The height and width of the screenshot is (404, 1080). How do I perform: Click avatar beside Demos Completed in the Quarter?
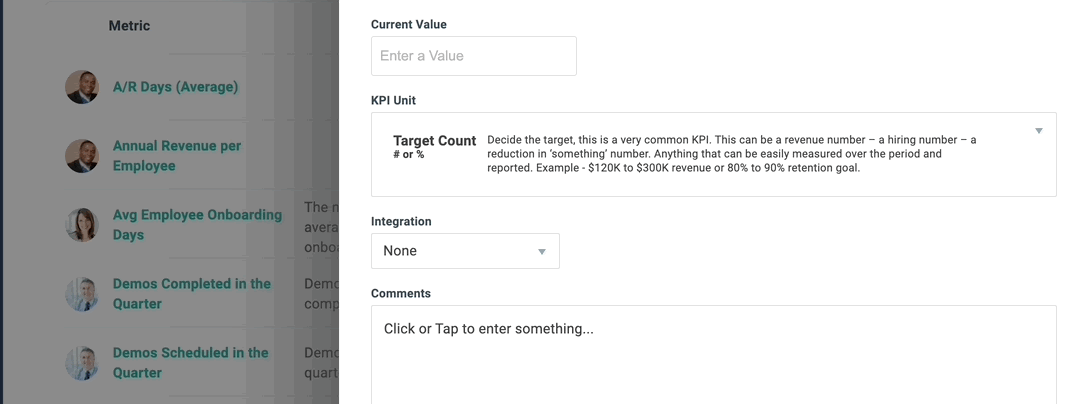coord(82,294)
